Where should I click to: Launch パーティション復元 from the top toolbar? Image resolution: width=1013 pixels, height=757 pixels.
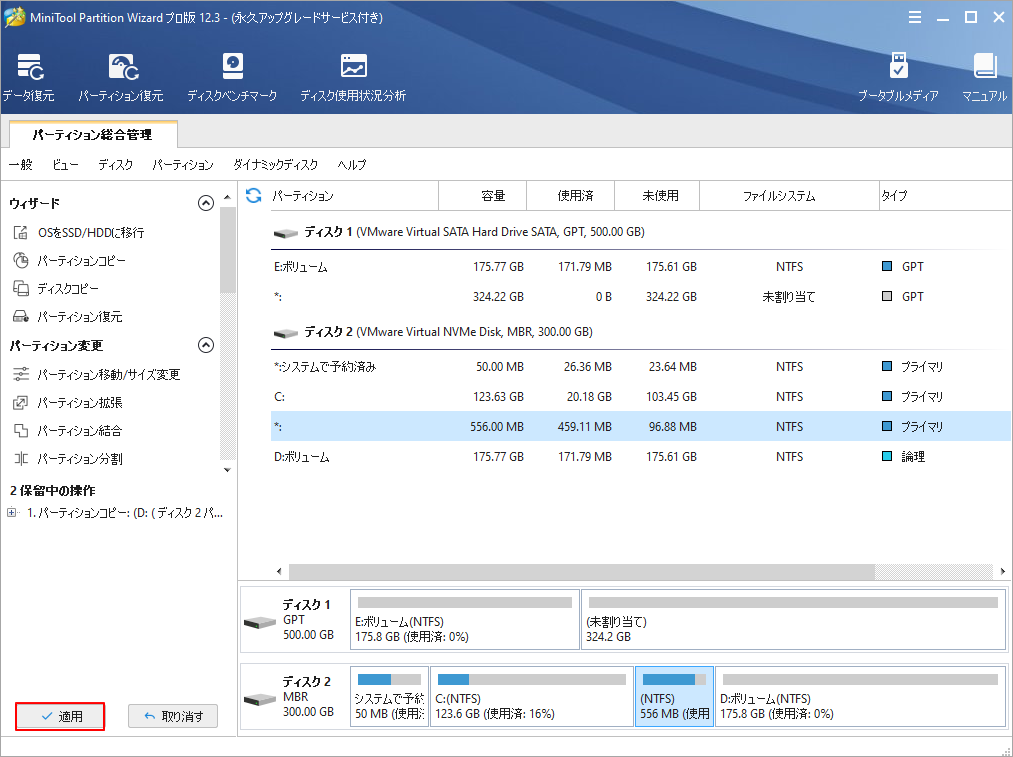click(121, 78)
